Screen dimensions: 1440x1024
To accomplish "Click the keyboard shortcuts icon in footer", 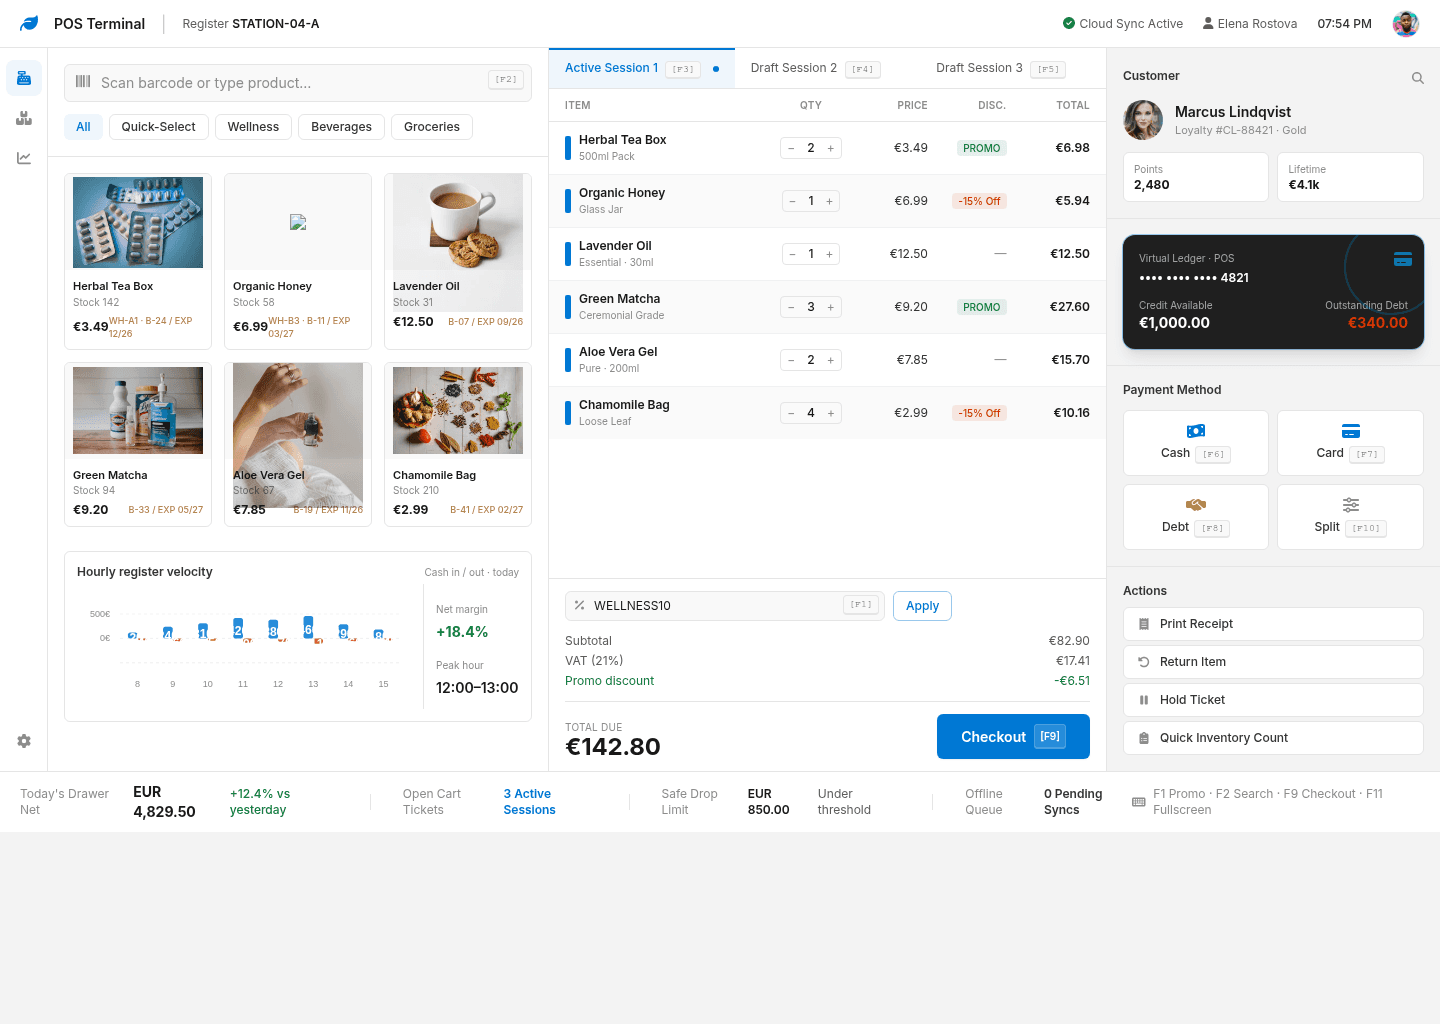I will (x=1138, y=802).
